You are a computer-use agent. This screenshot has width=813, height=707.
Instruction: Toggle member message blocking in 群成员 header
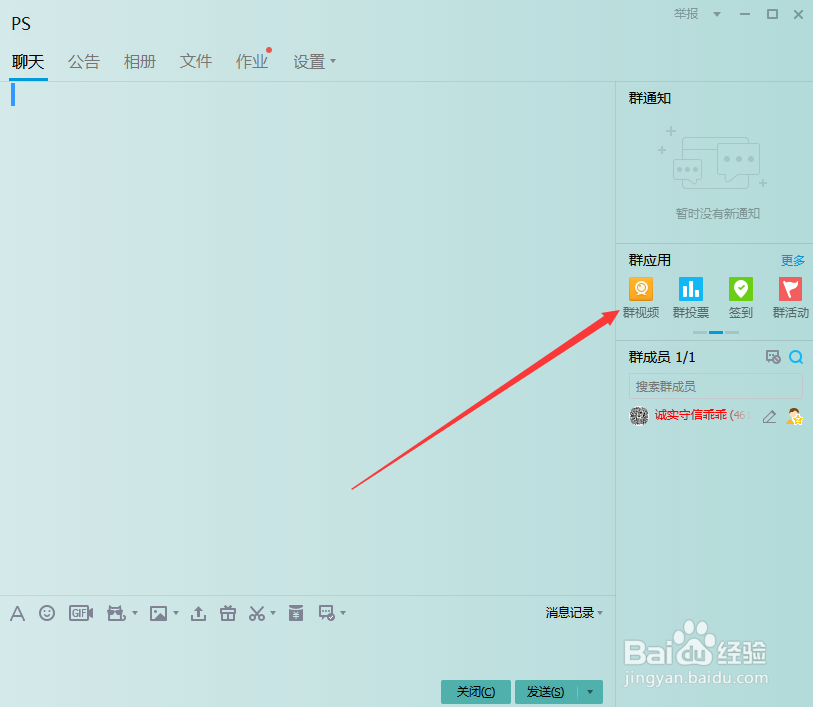click(773, 356)
